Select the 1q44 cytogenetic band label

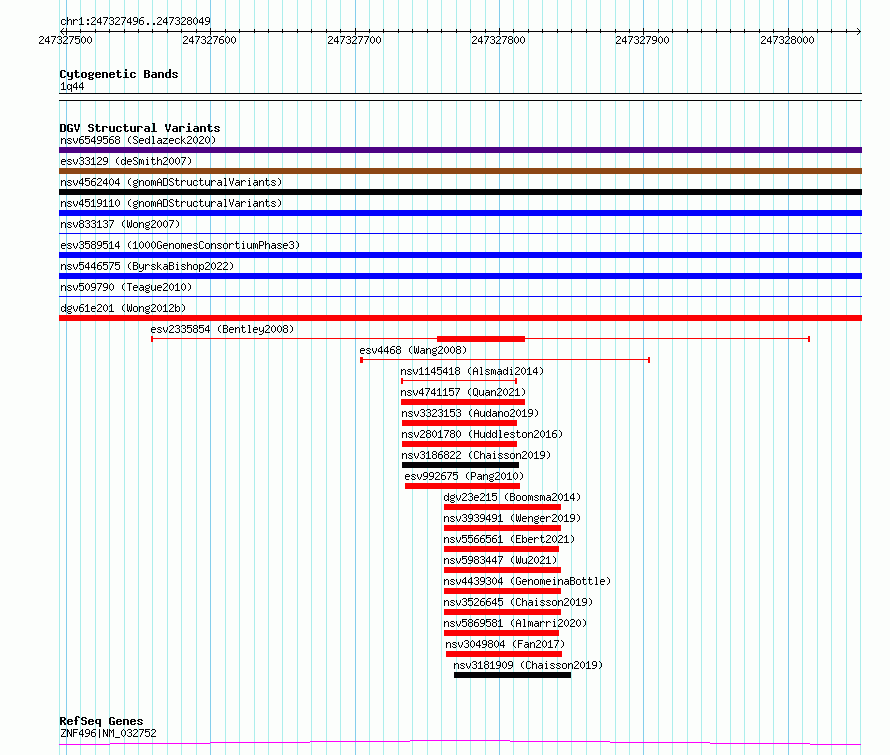click(72, 86)
